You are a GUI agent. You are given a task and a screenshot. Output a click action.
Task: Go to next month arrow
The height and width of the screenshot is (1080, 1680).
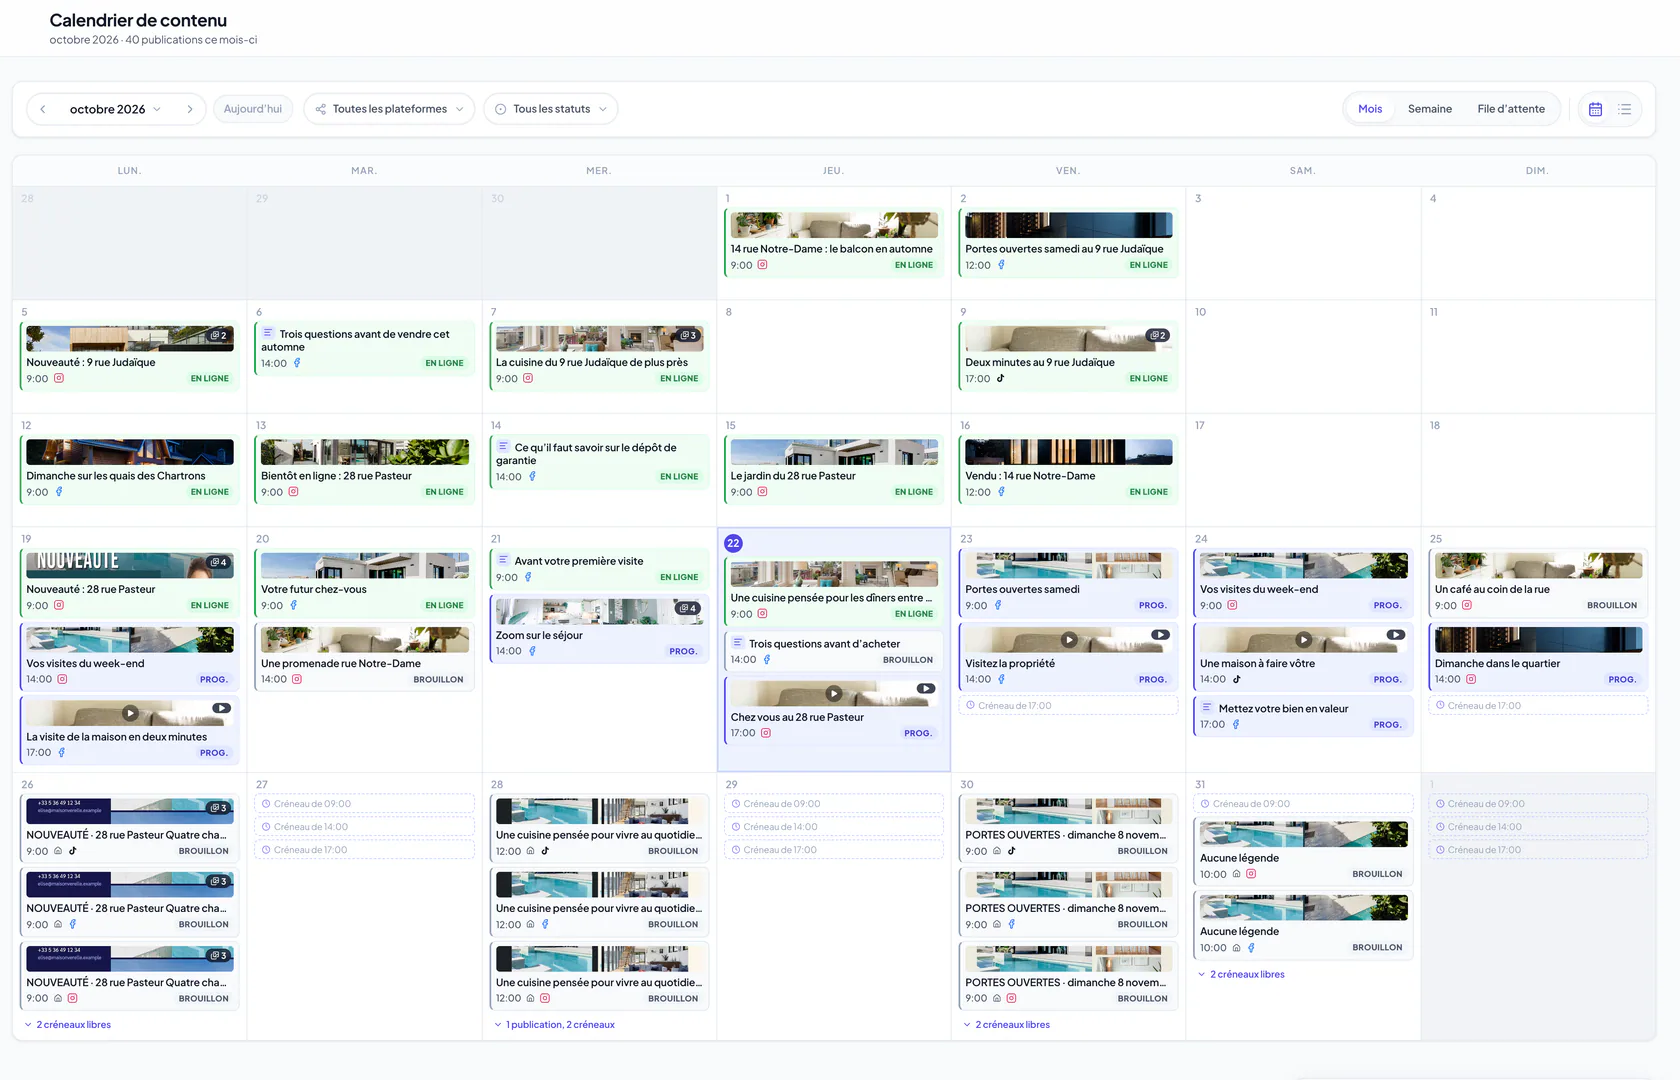click(x=189, y=109)
